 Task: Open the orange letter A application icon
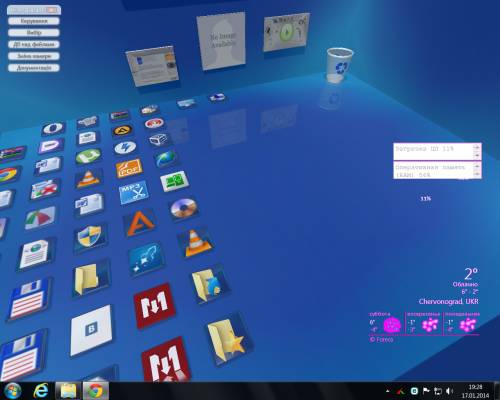[x=140, y=222]
